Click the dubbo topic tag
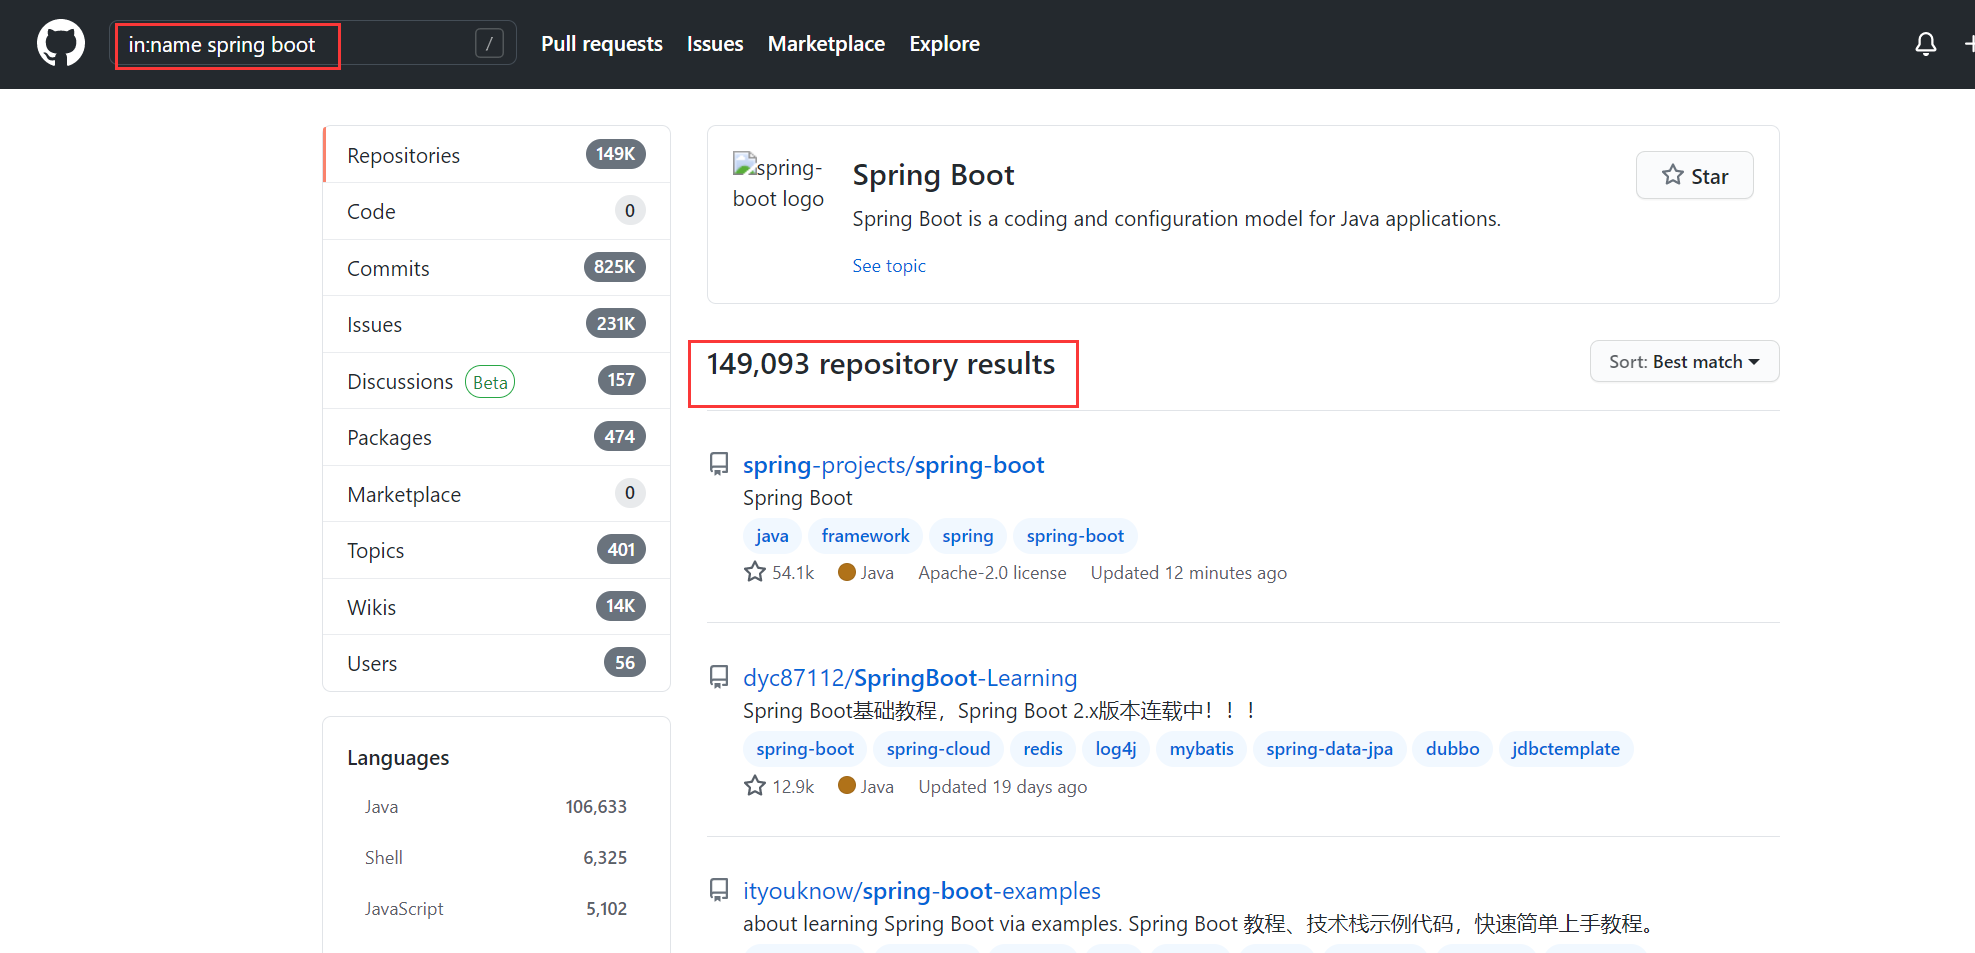This screenshot has height=953, width=1975. coord(1452,749)
